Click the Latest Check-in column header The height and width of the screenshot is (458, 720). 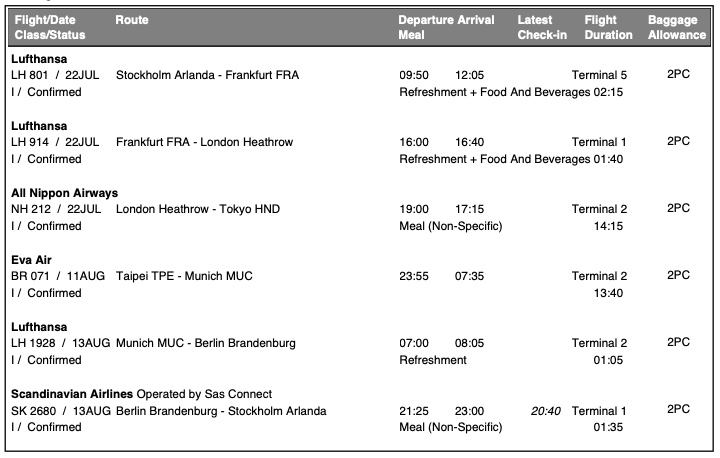542,28
